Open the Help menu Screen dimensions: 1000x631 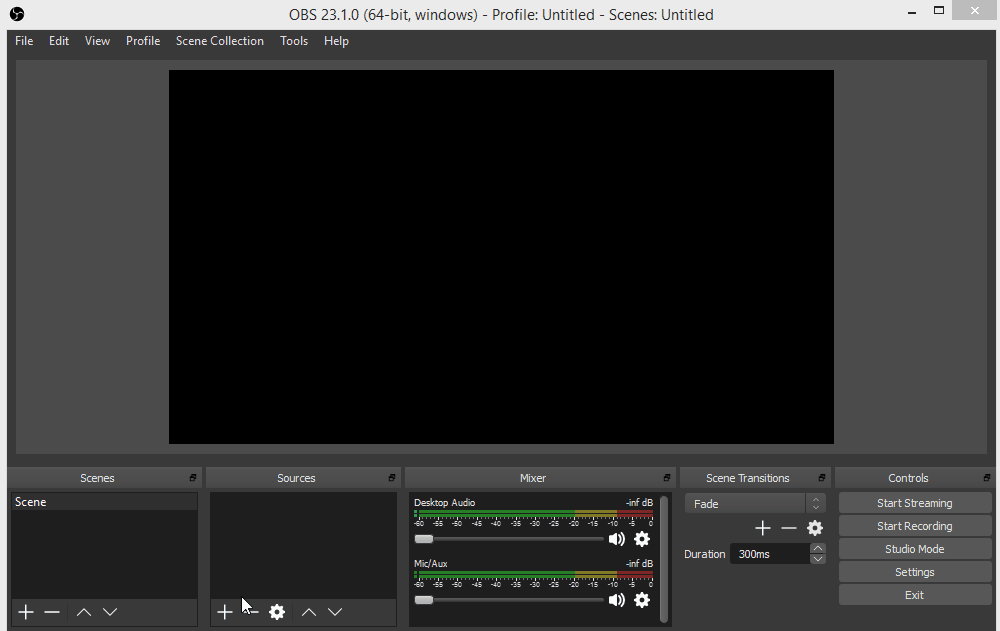coord(336,41)
